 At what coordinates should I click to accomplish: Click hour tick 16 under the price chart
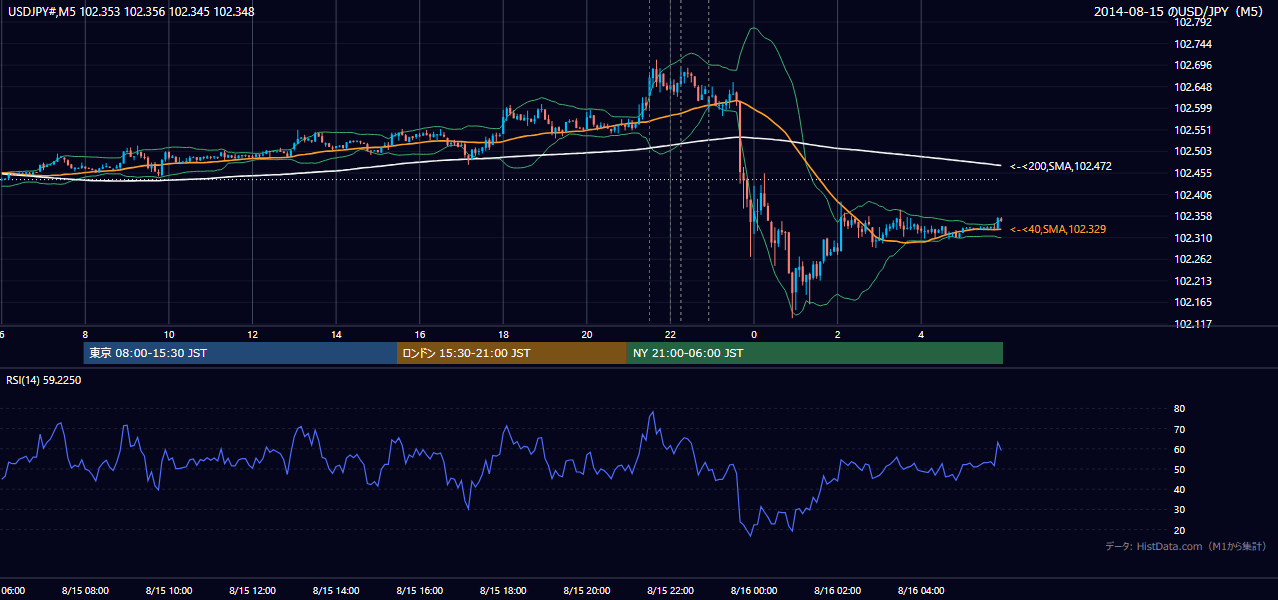point(420,334)
